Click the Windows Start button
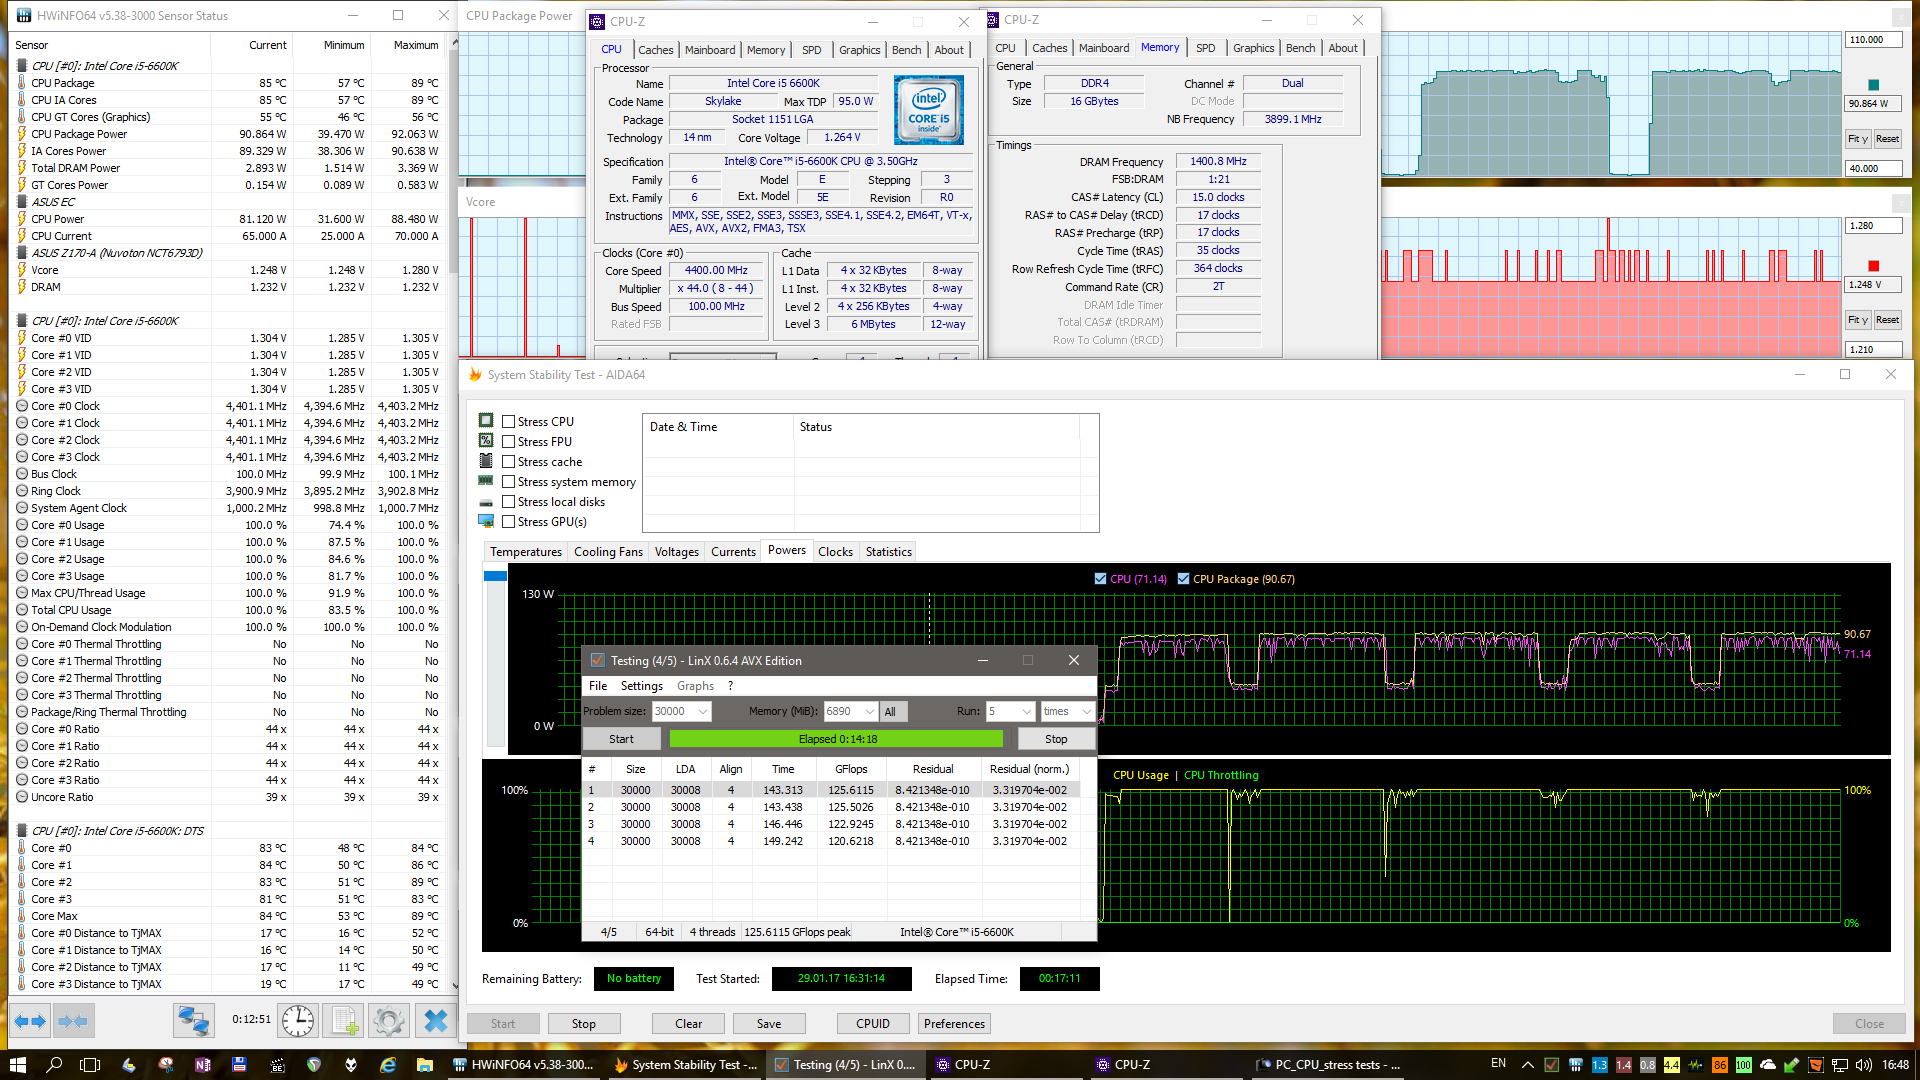Image resolution: width=1920 pixels, height=1080 pixels. click(17, 1065)
